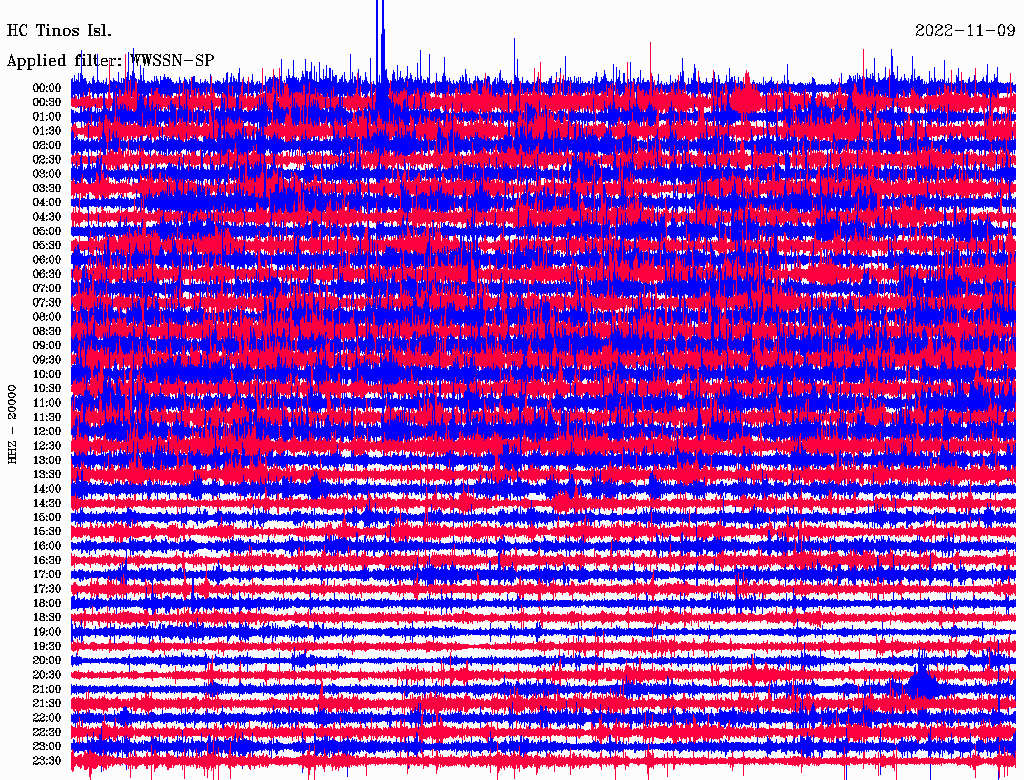1024x780 pixels.
Task: Select the 10:00 time label
Action: (x=47, y=374)
